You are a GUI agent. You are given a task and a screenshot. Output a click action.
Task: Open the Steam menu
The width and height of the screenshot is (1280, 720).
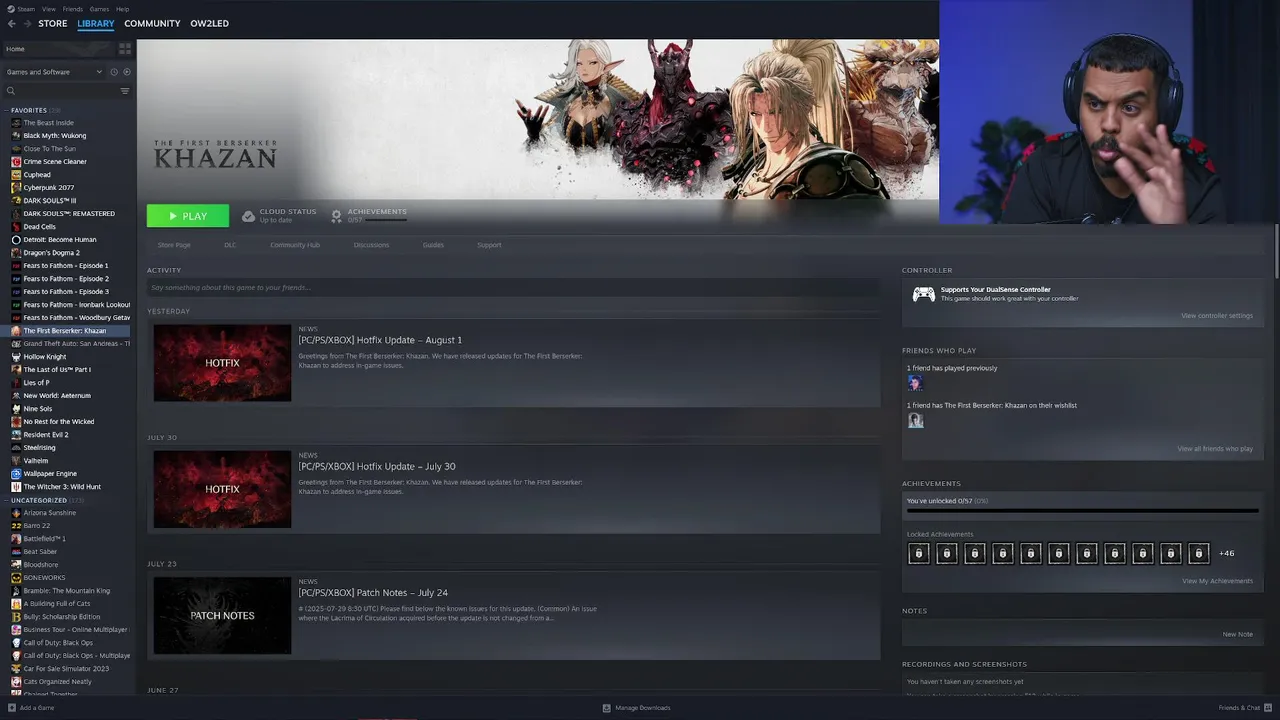pos(26,9)
